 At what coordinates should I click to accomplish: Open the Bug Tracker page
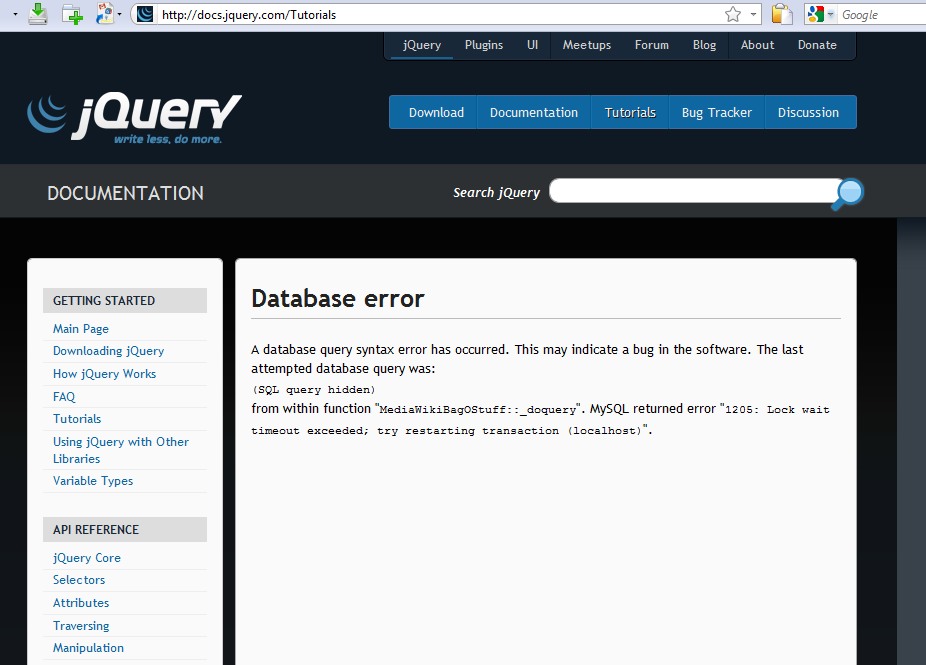[716, 113]
